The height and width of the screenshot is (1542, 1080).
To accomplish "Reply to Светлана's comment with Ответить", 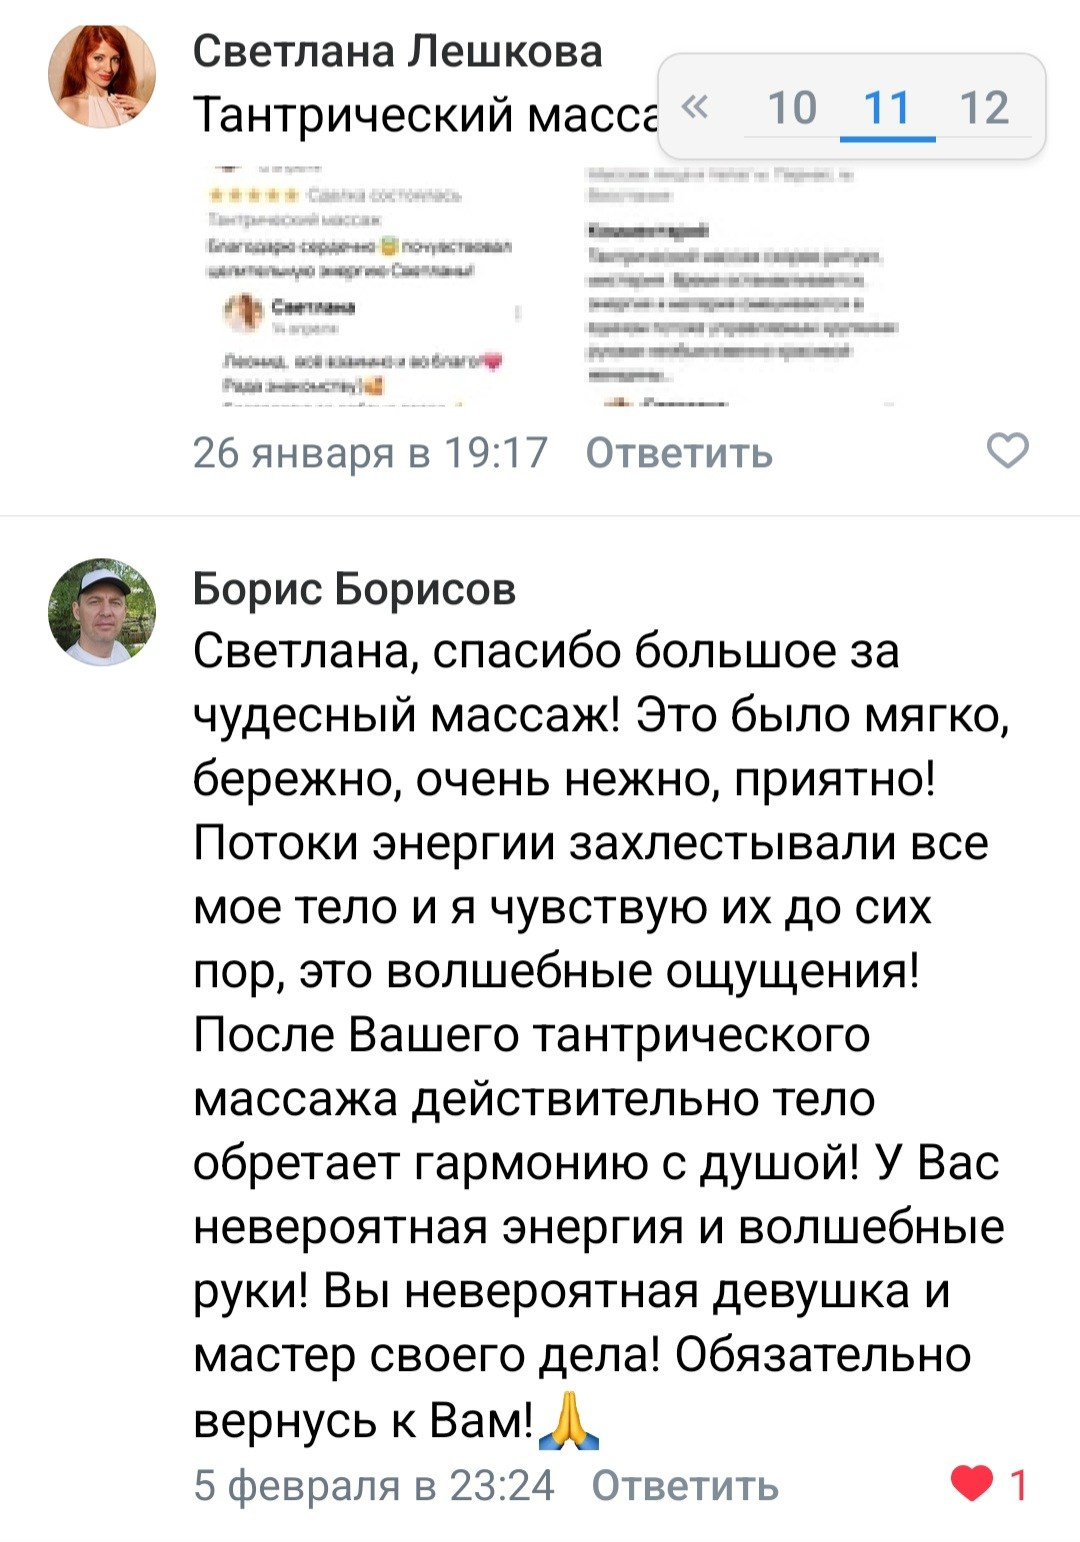I will [x=680, y=455].
